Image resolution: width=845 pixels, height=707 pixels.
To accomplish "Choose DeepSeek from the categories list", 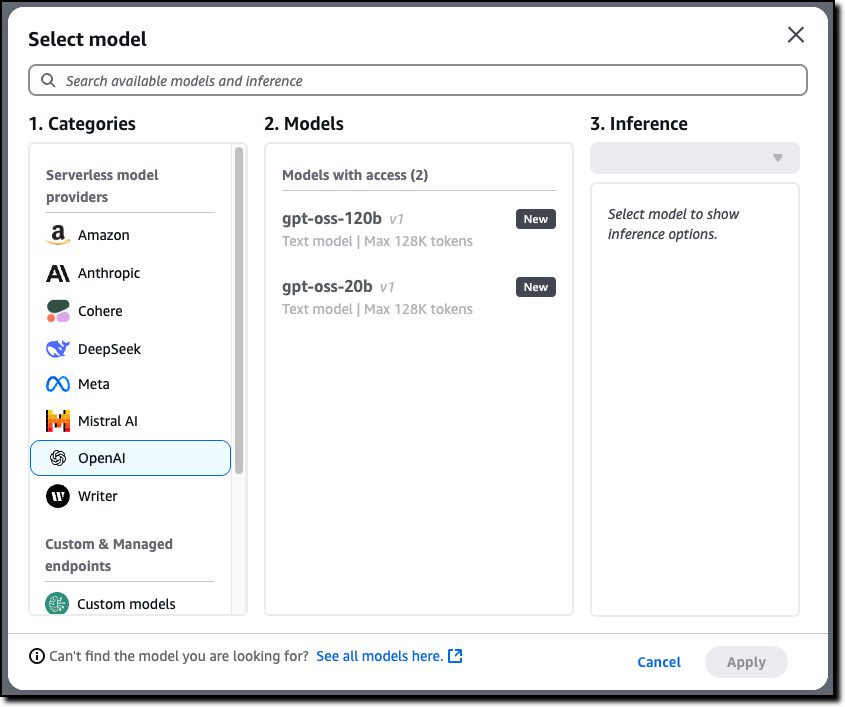I will click(109, 349).
